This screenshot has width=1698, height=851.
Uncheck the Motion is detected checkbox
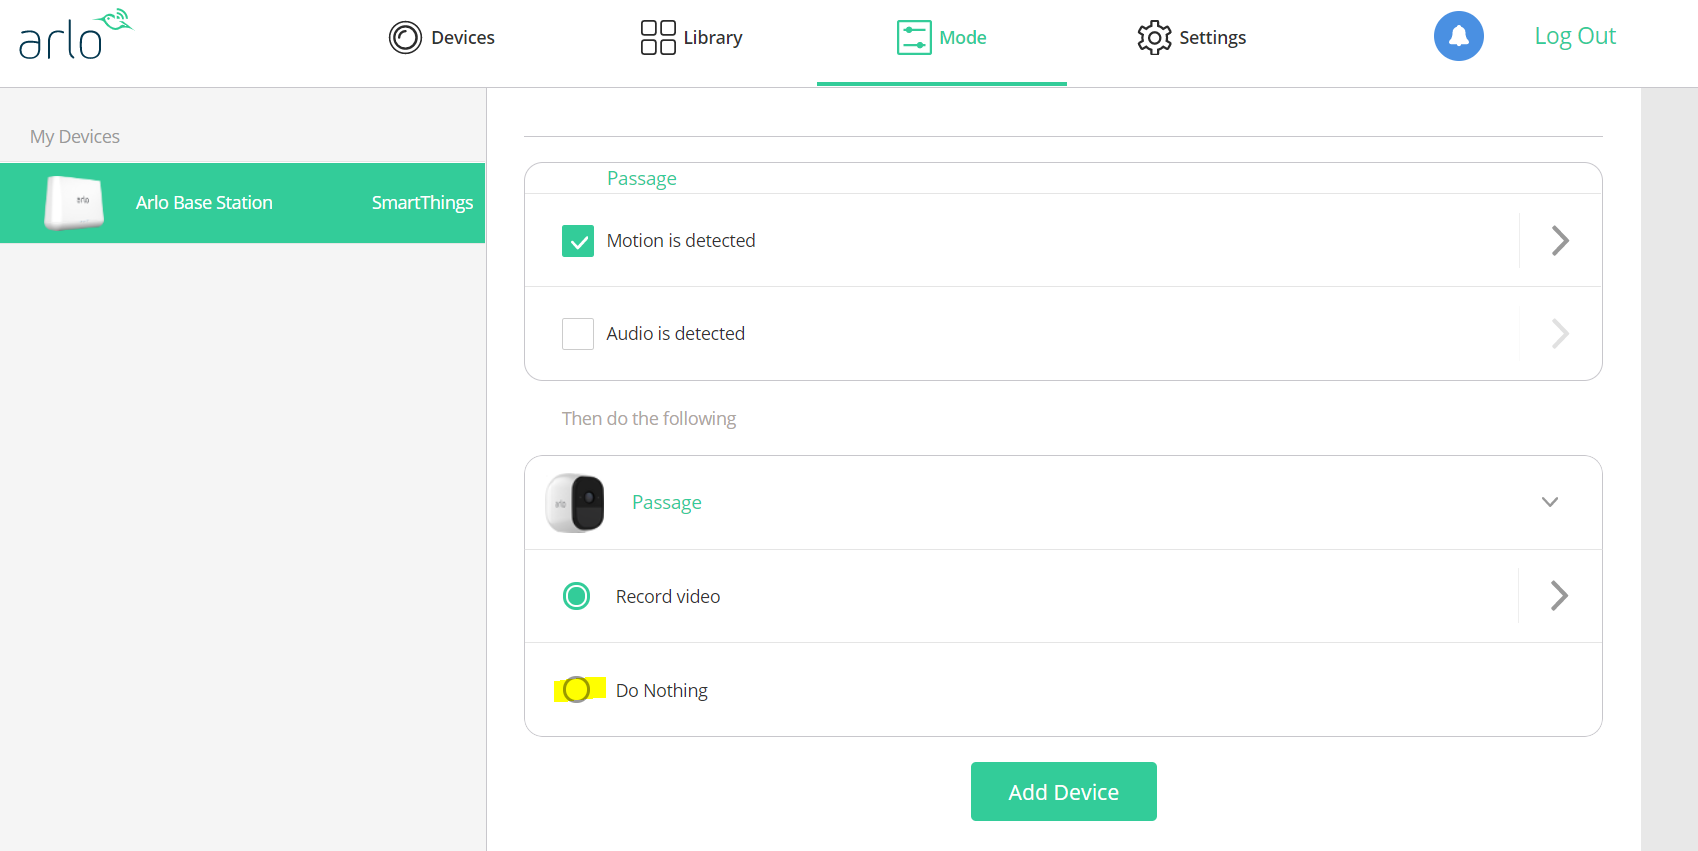pos(578,241)
